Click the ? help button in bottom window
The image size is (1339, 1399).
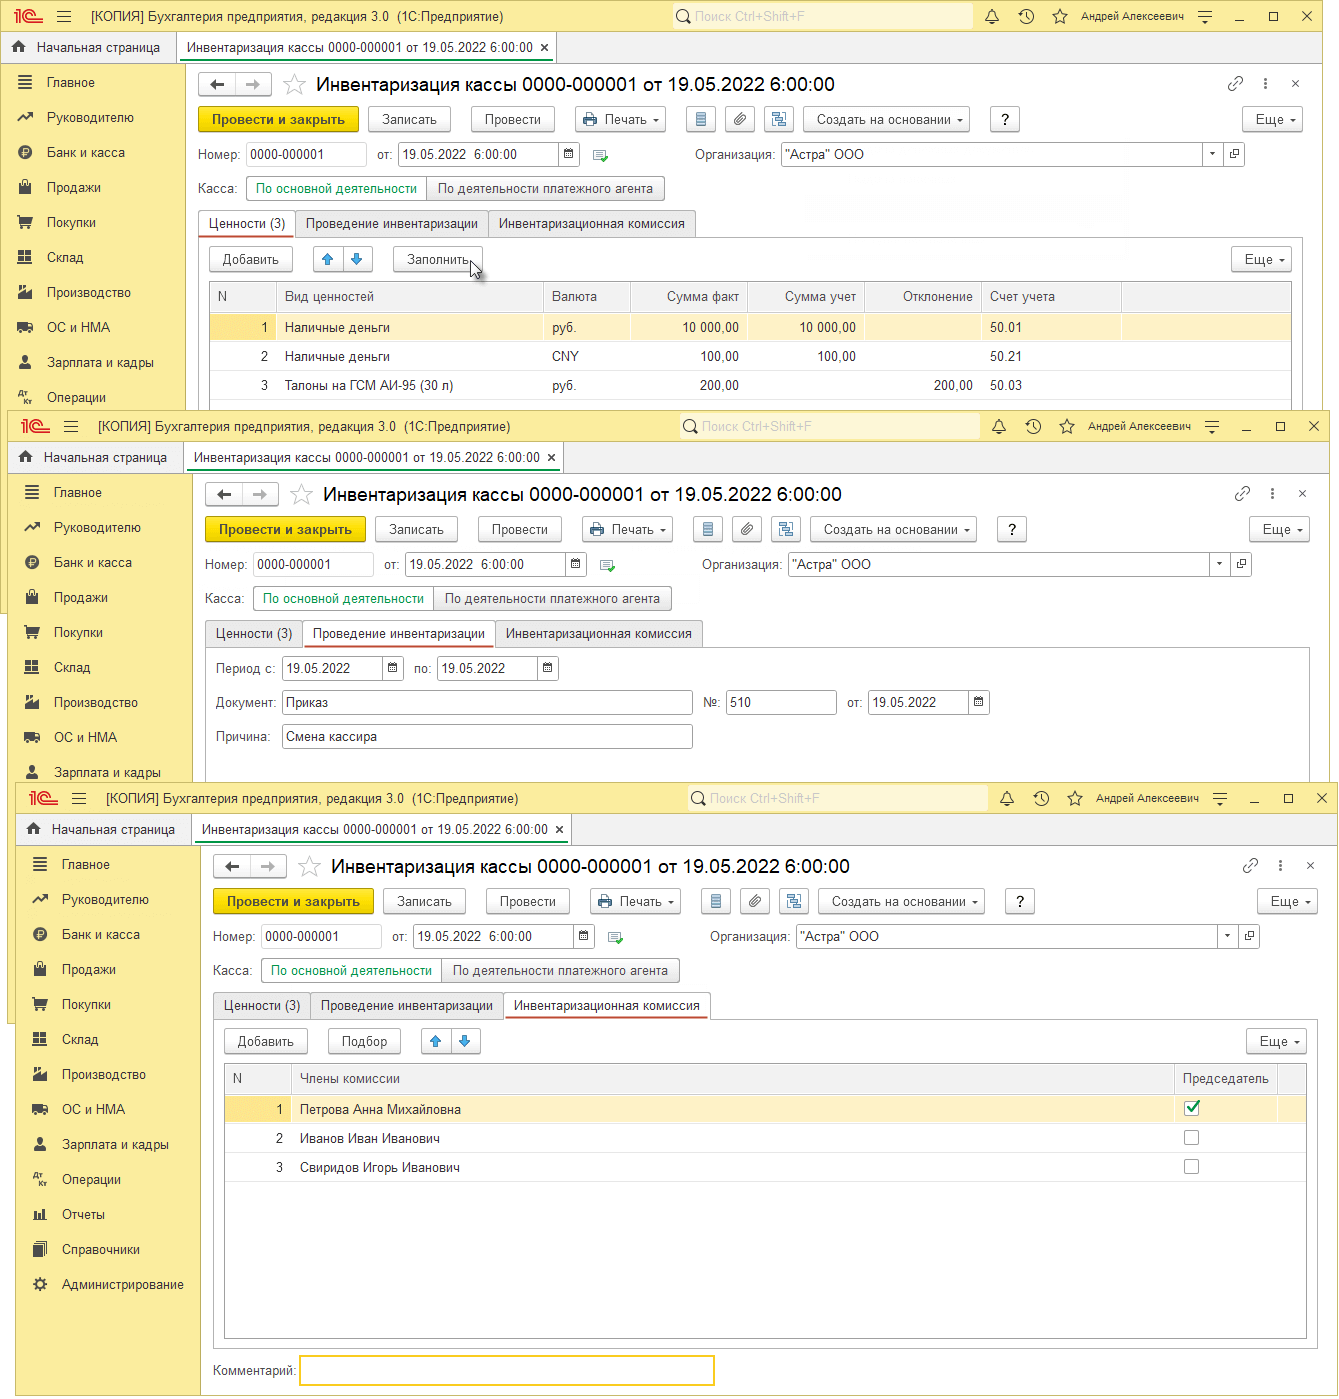click(1020, 901)
